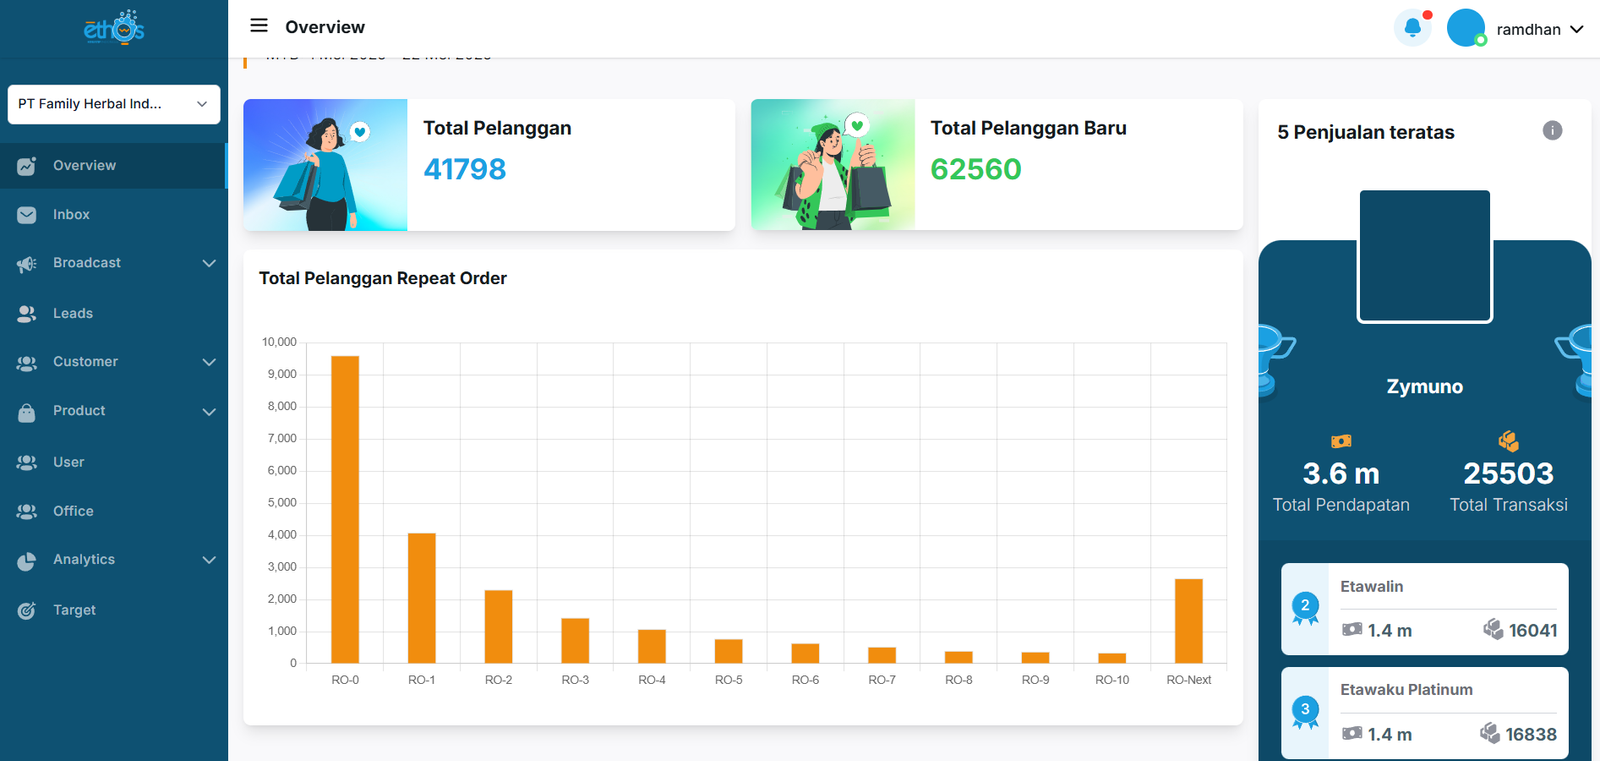Click the Etawaku Platinum rank 3 card
The height and width of the screenshot is (761, 1600).
pyautogui.click(x=1424, y=712)
